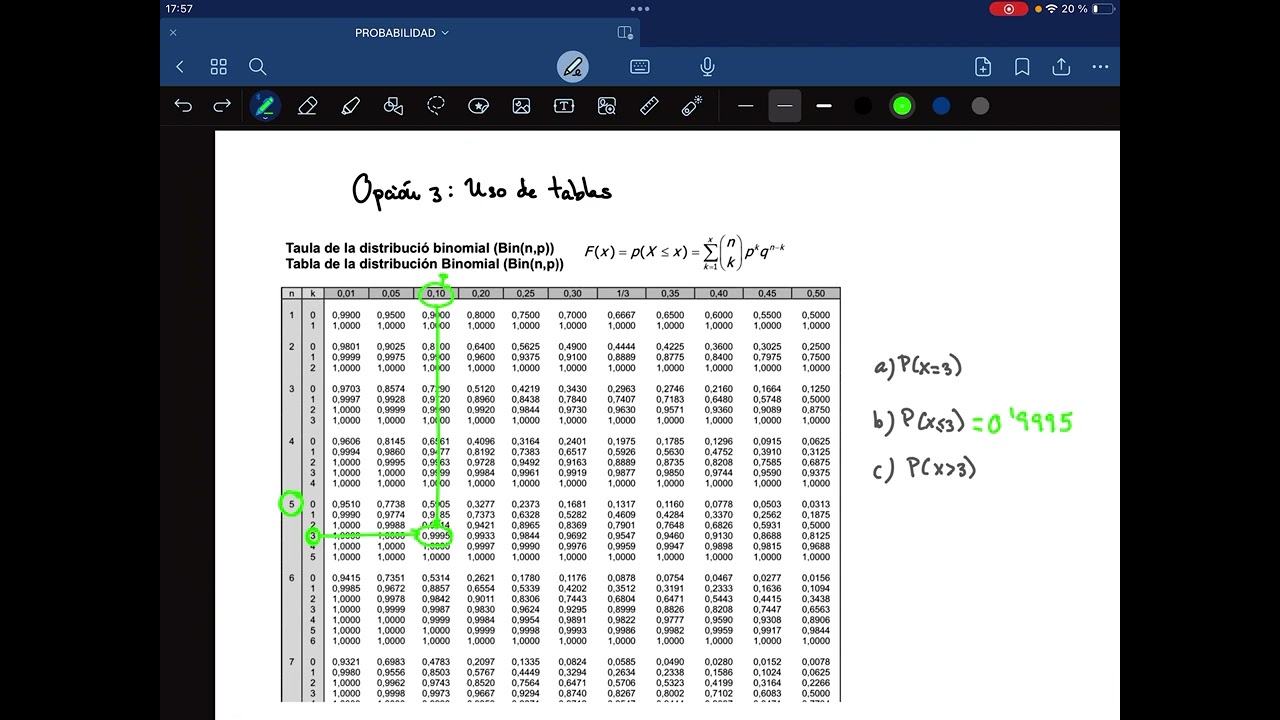1280x720 pixels.
Task: Tap the 1/3 column header in table
Action: coord(621,294)
